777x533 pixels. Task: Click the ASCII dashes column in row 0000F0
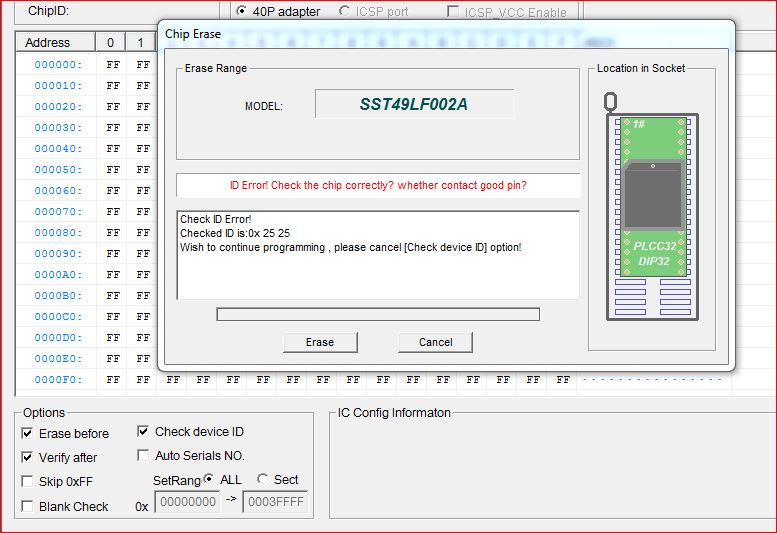click(x=652, y=379)
